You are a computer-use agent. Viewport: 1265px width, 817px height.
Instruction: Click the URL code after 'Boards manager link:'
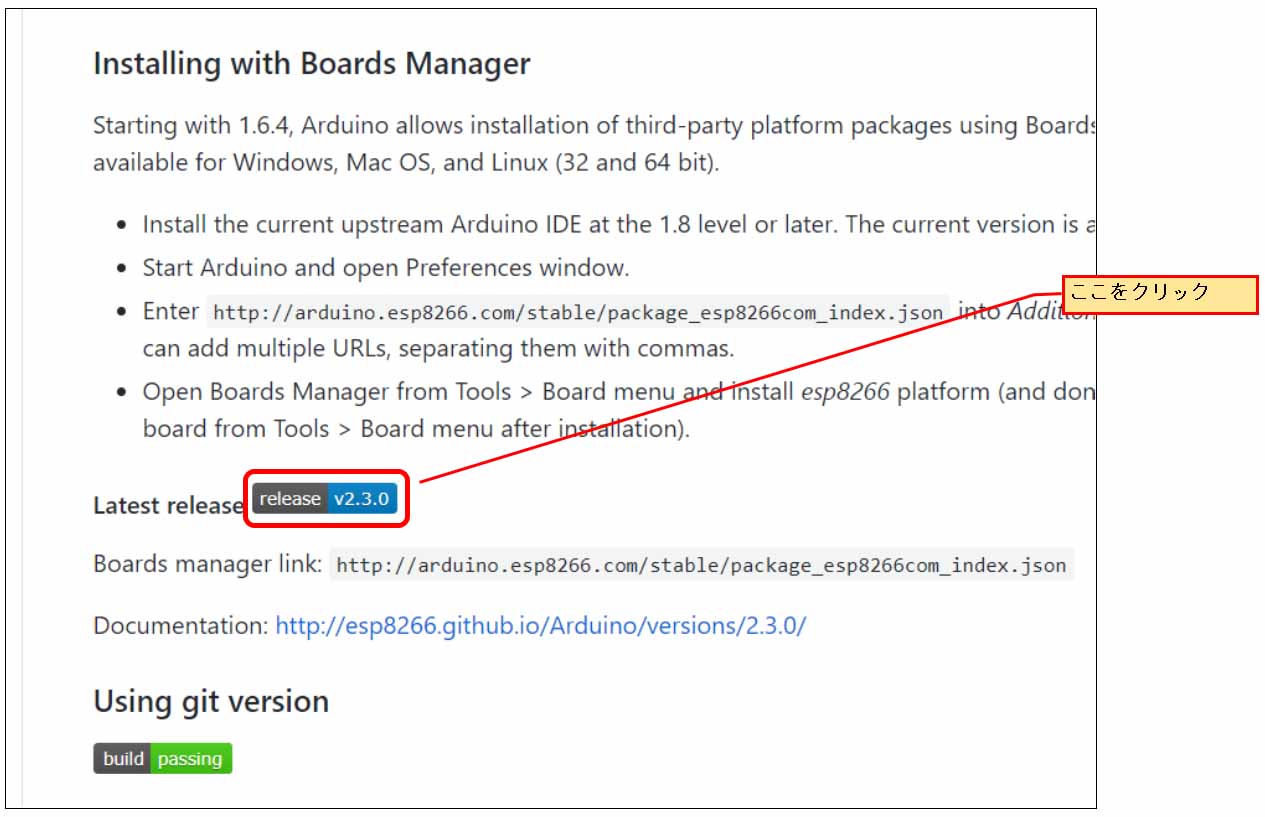coord(702,565)
